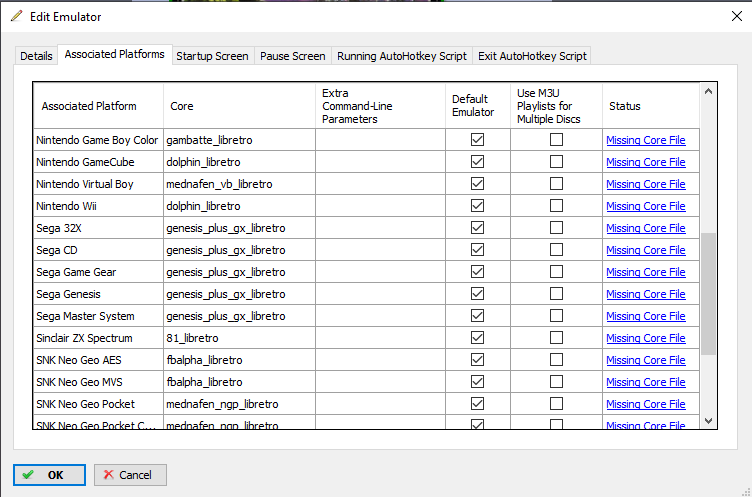Screen dimensions: 752x497
Task: Click the pencil icon in the Edit Emulator title
Action: (16, 16)
